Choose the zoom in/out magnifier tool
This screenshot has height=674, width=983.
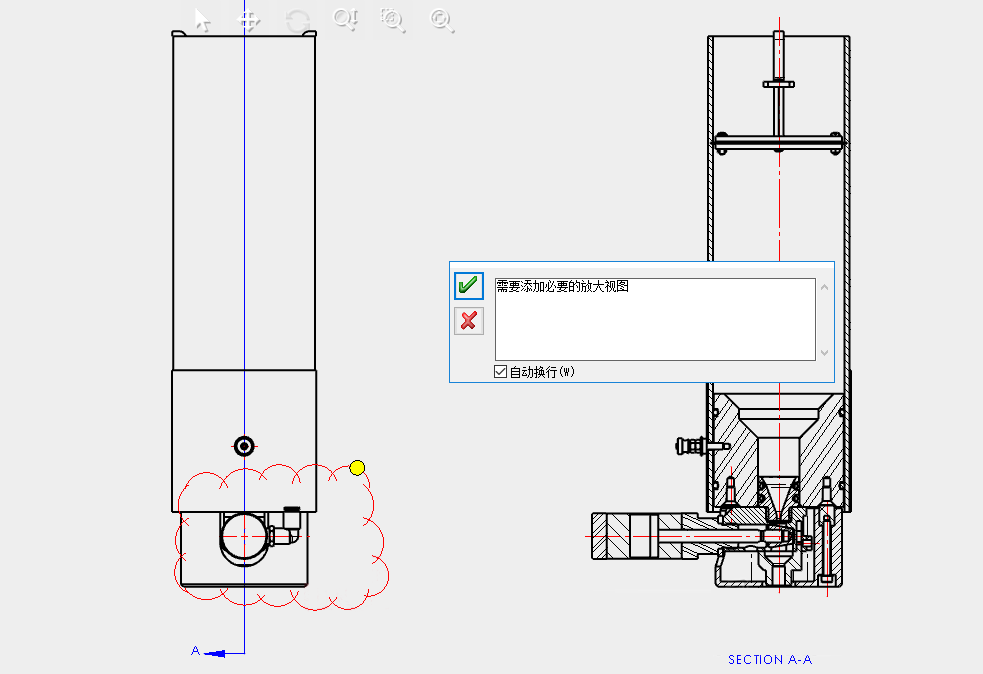345,19
